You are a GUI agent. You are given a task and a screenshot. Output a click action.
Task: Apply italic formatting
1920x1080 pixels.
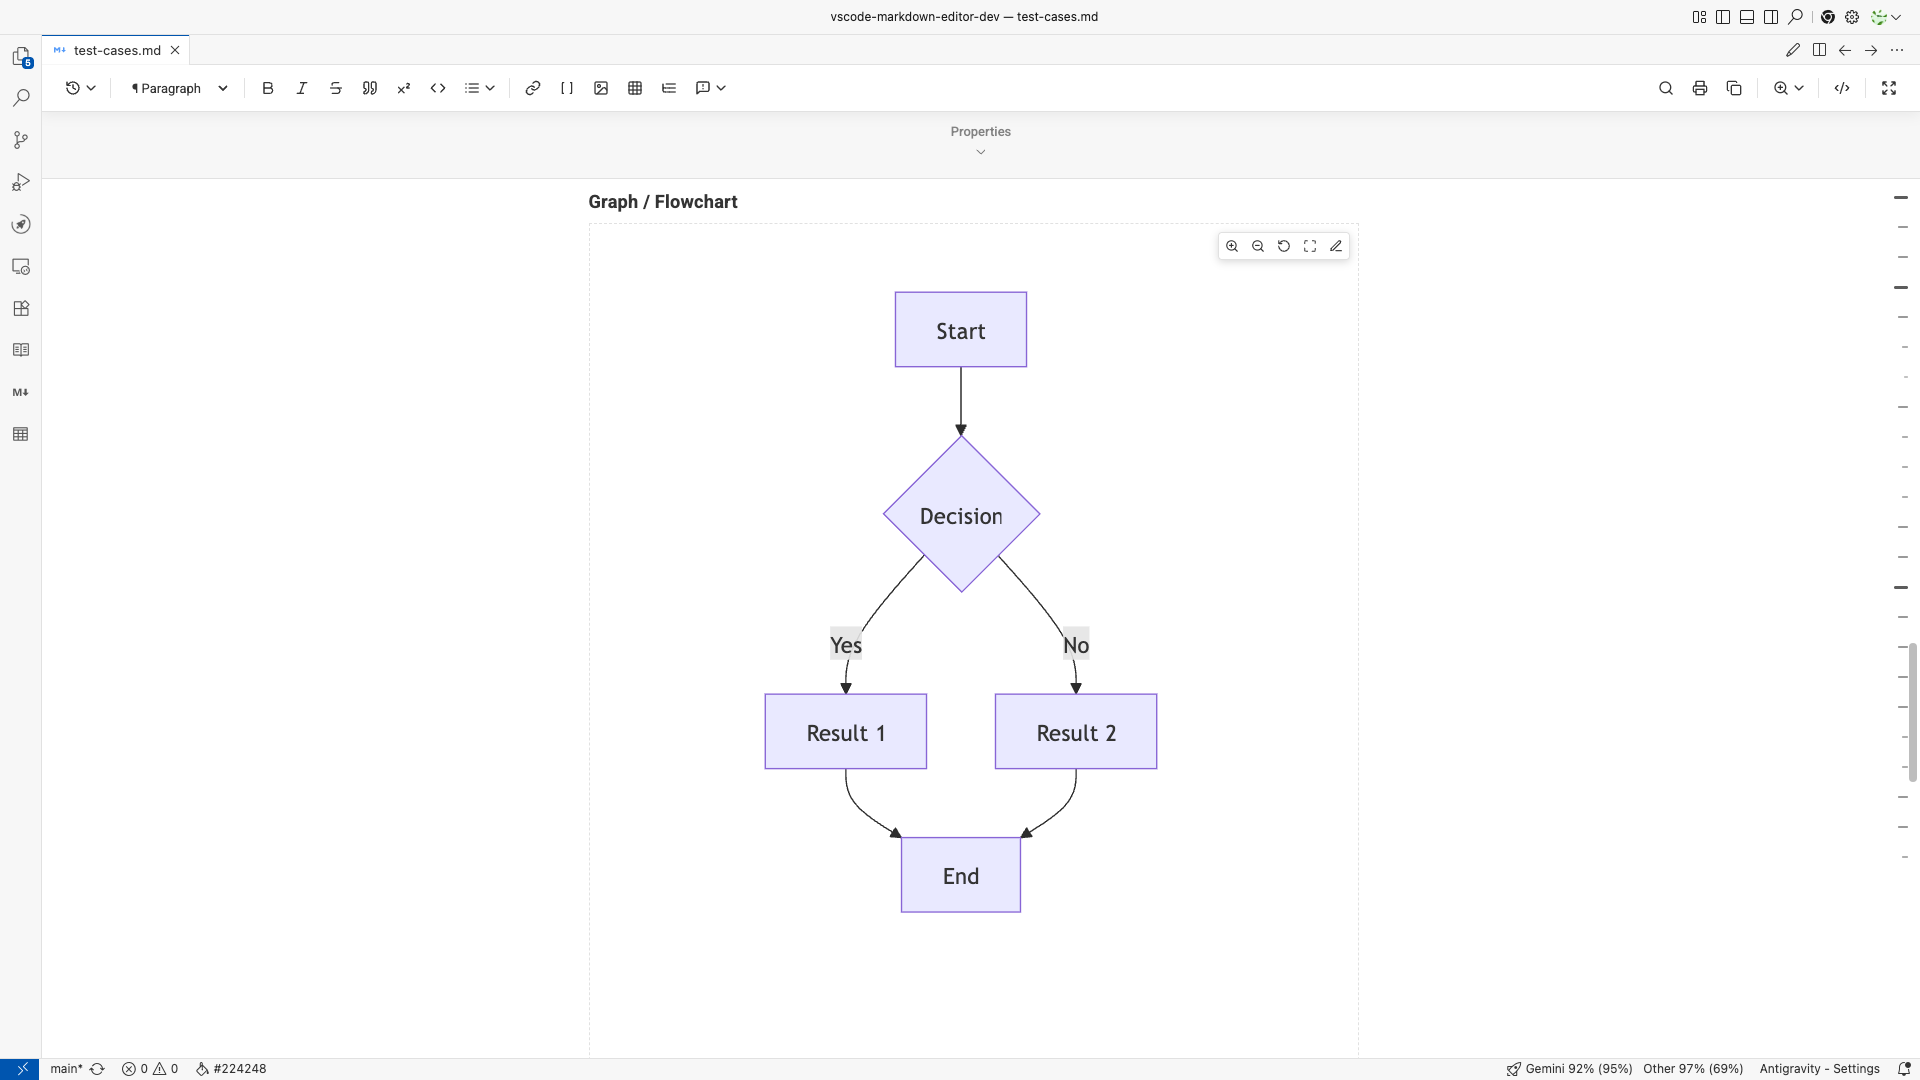coord(302,88)
